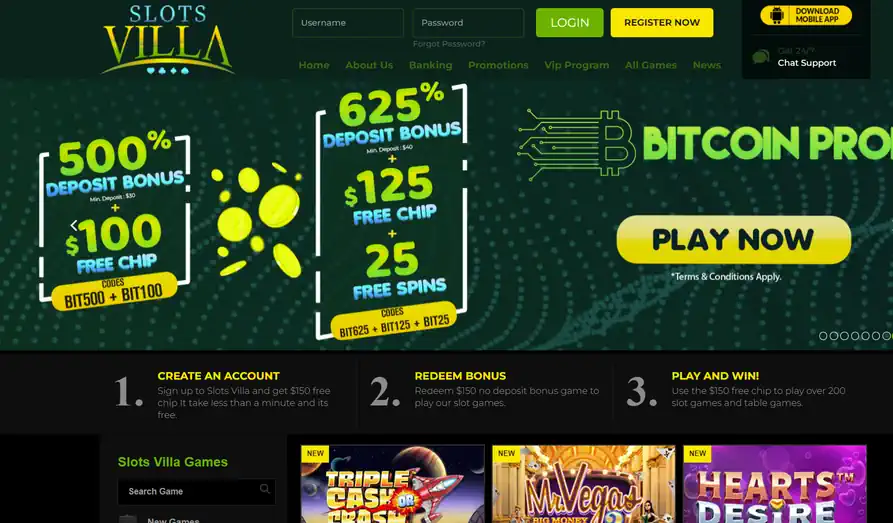Image resolution: width=893 pixels, height=523 pixels.
Task: Click the yellow coins graphic on banner
Action: (x=257, y=219)
